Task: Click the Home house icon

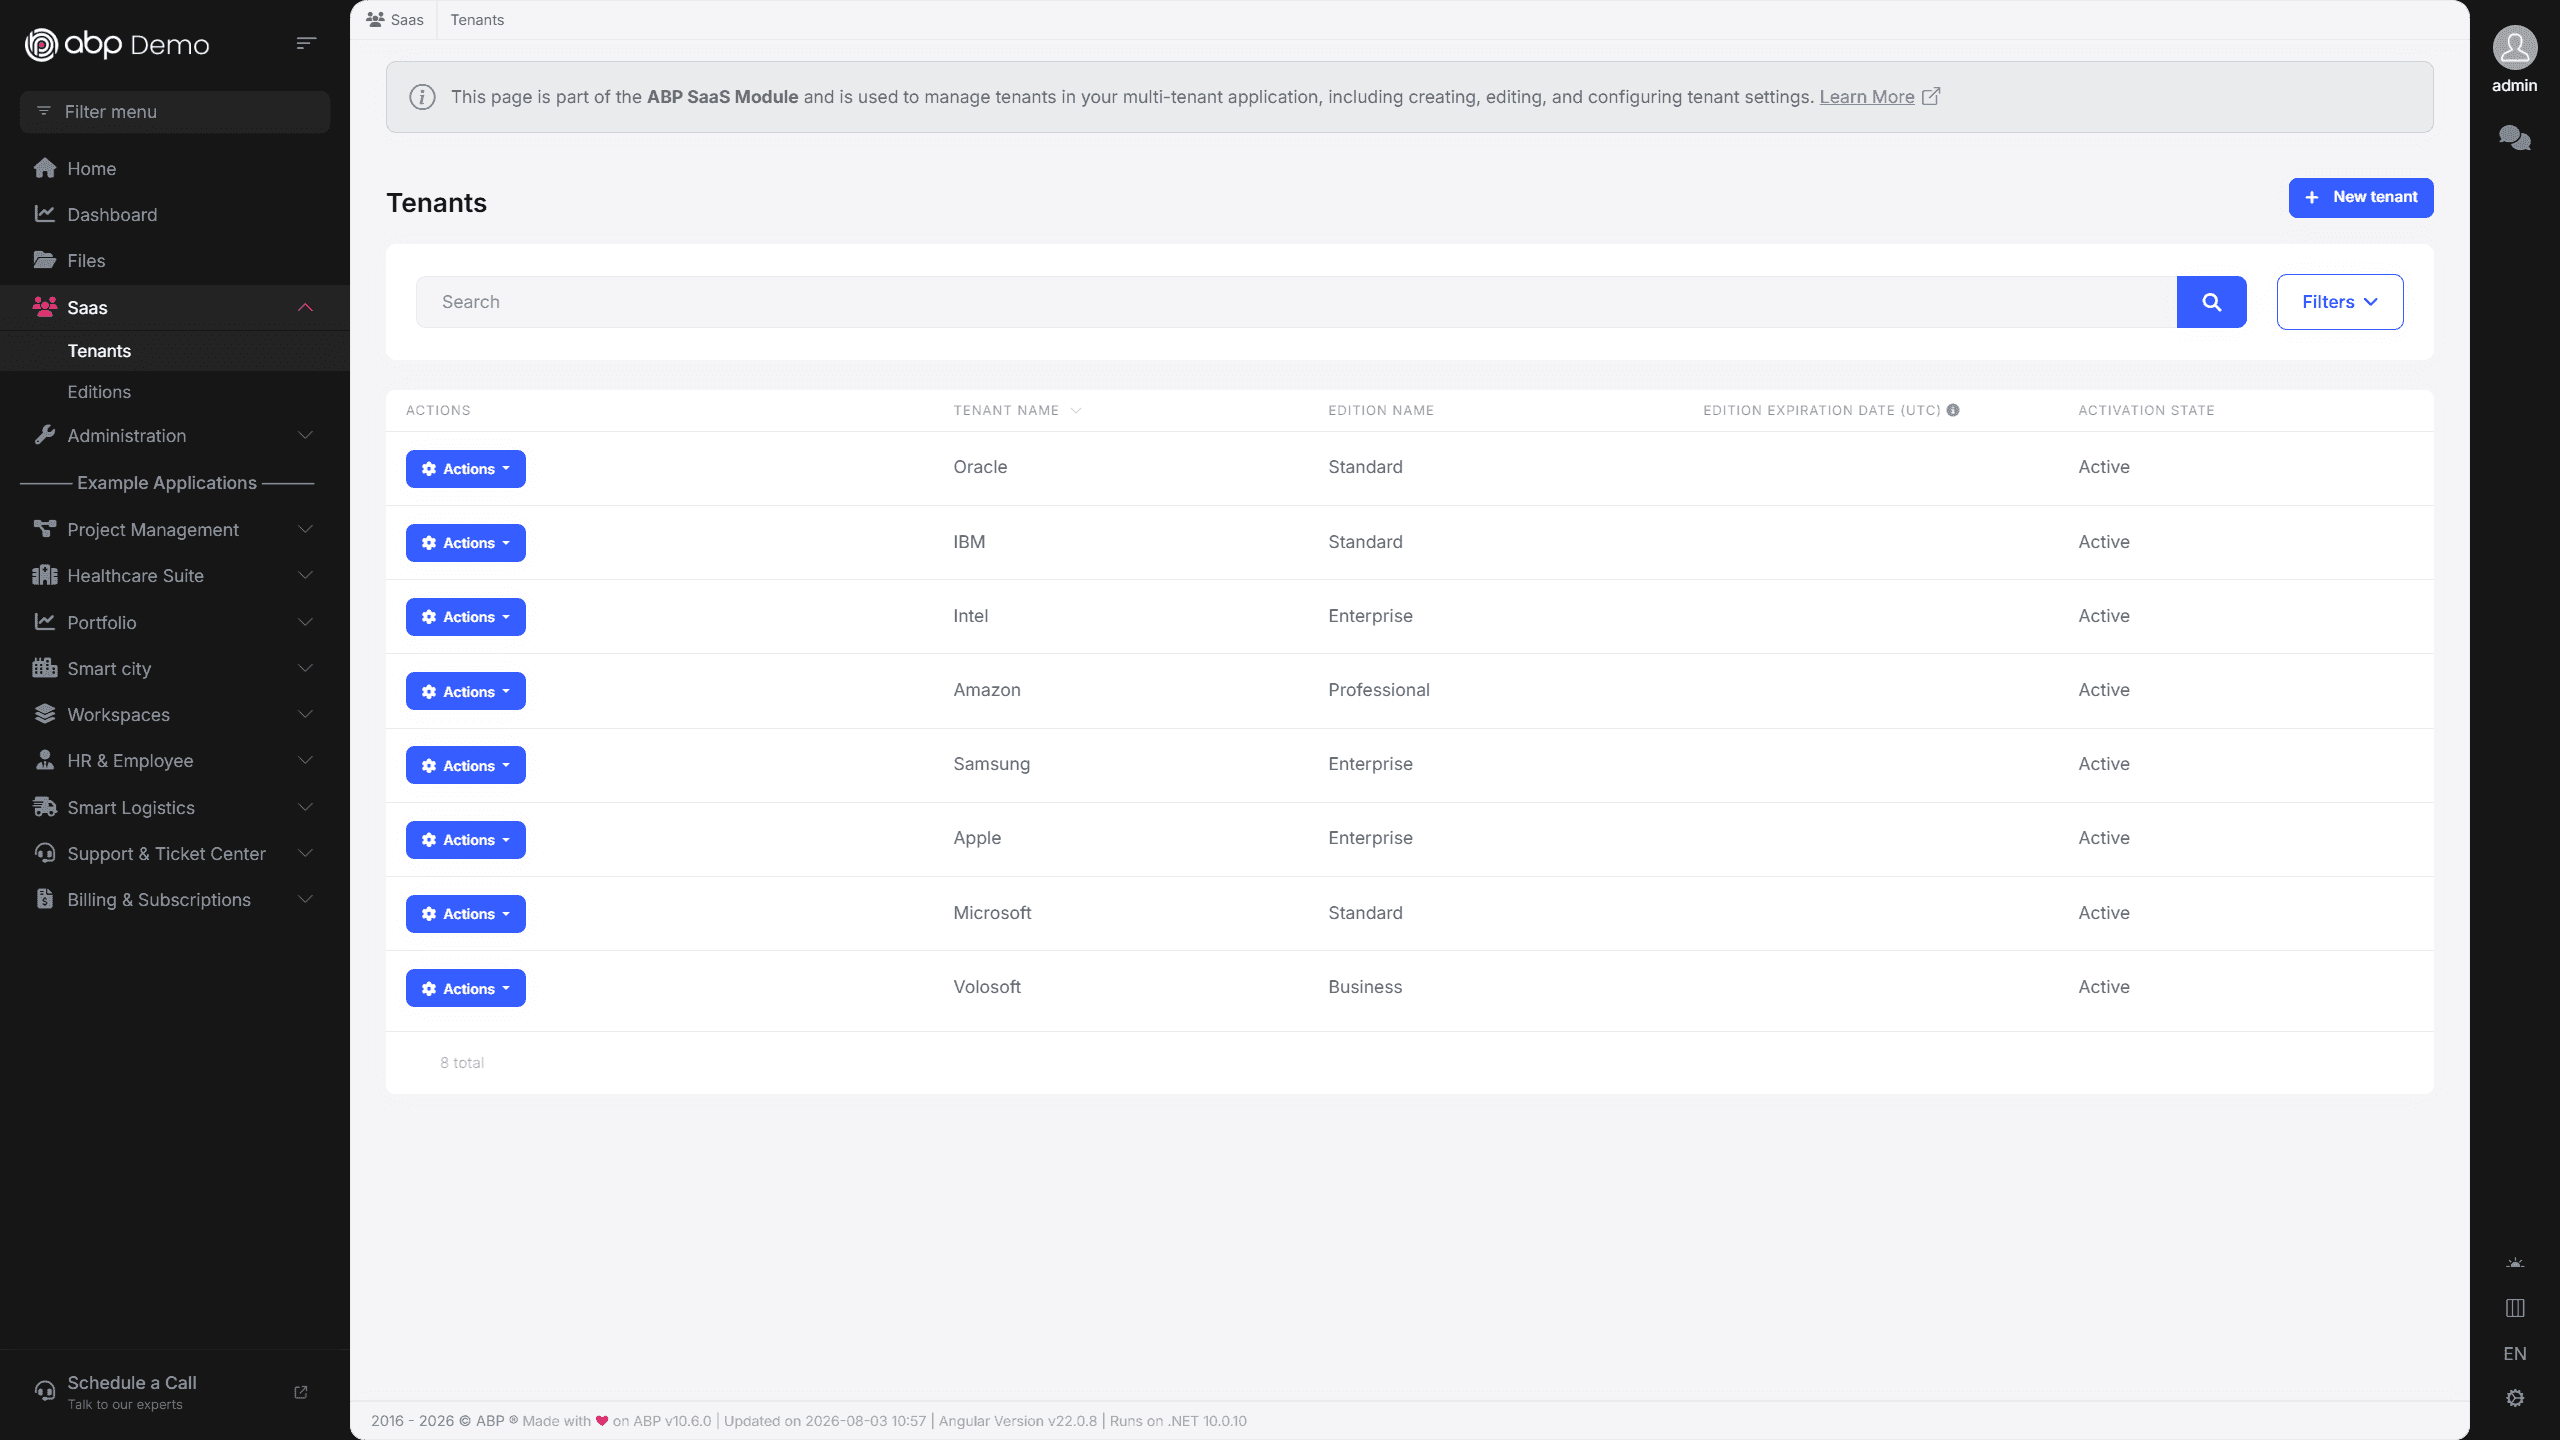Action: pyautogui.click(x=45, y=168)
